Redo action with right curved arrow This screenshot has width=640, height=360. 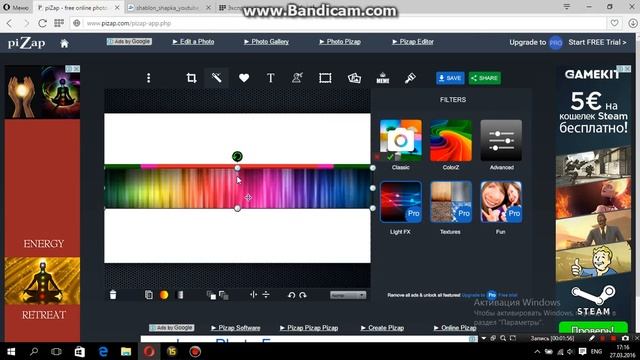pyautogui.click(x=302, y=295)
